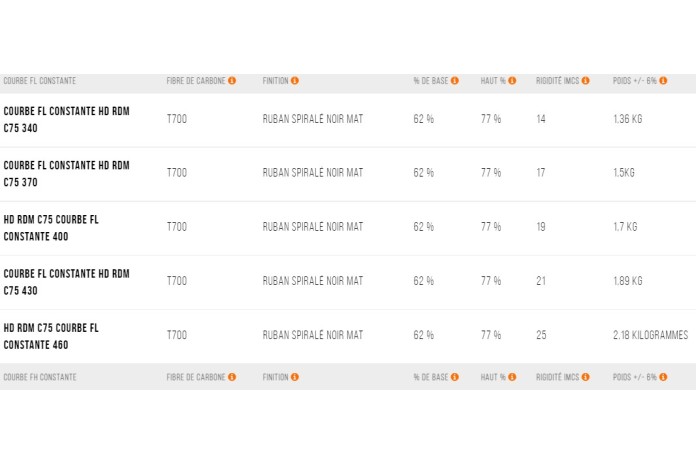Click the Courbe FL Constante column header
Image resolution: width=696 pixels, height=464 pixels.
pyautogui.click(x=40, y=81)
